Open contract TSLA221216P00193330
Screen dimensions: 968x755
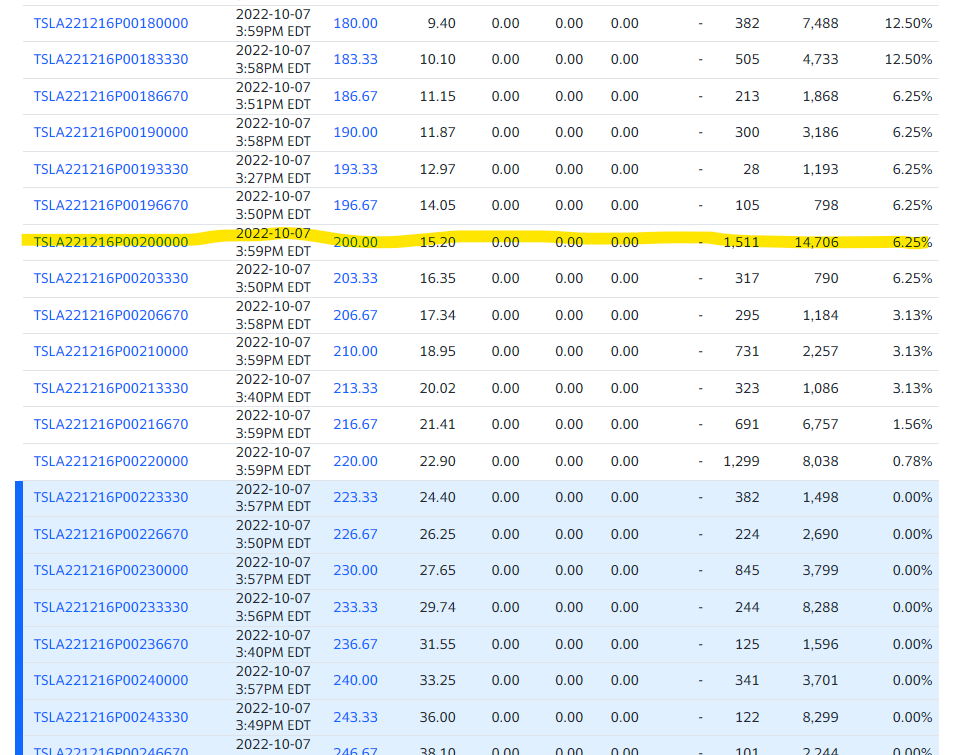(x=111, y=169)
